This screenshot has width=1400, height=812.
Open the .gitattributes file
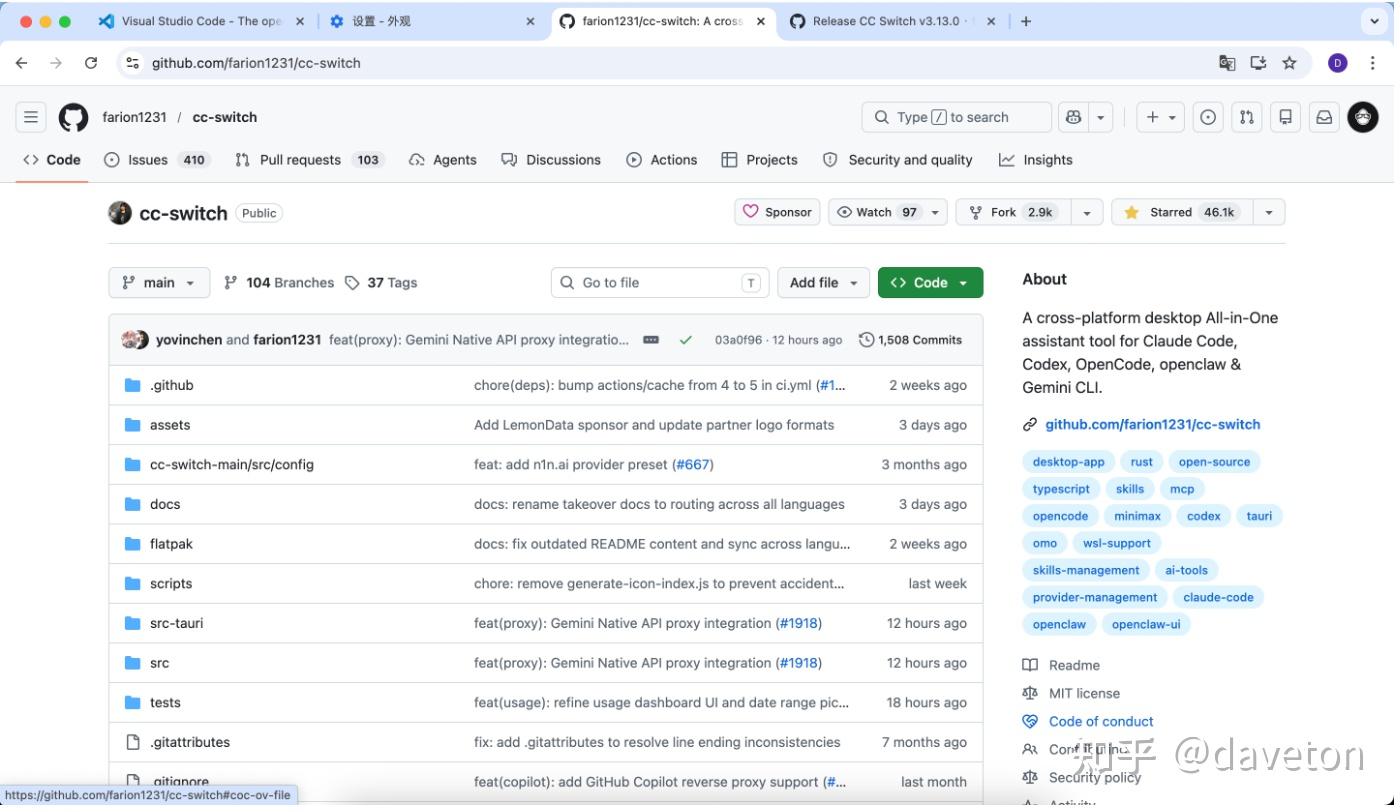(x=190, y=742)
